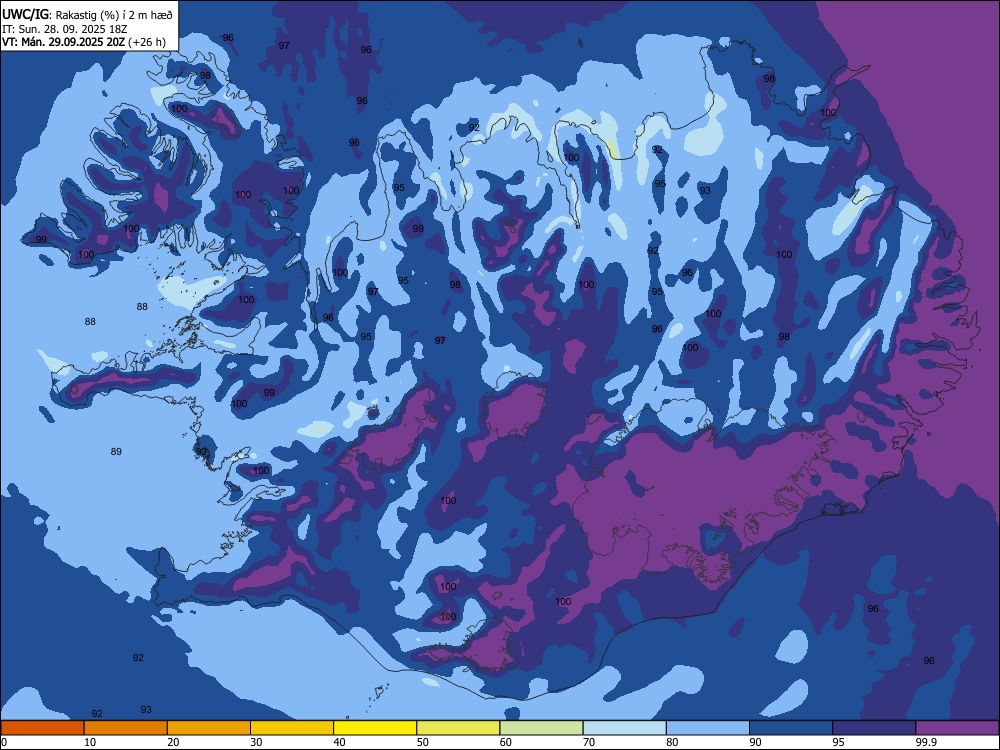Click the dark indigo 95–99.9 legend swatch
The width and height of the screenshot is (1000, 750).
point(874,728)
